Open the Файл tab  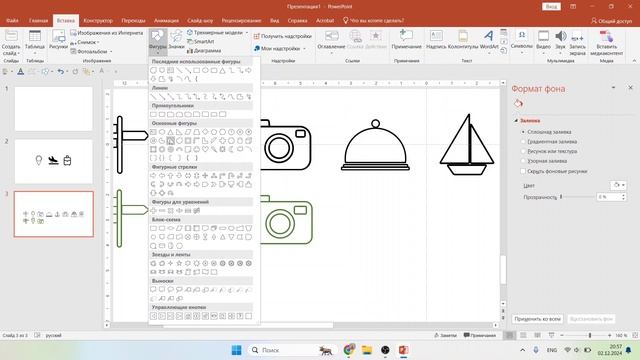click(12, 20)
